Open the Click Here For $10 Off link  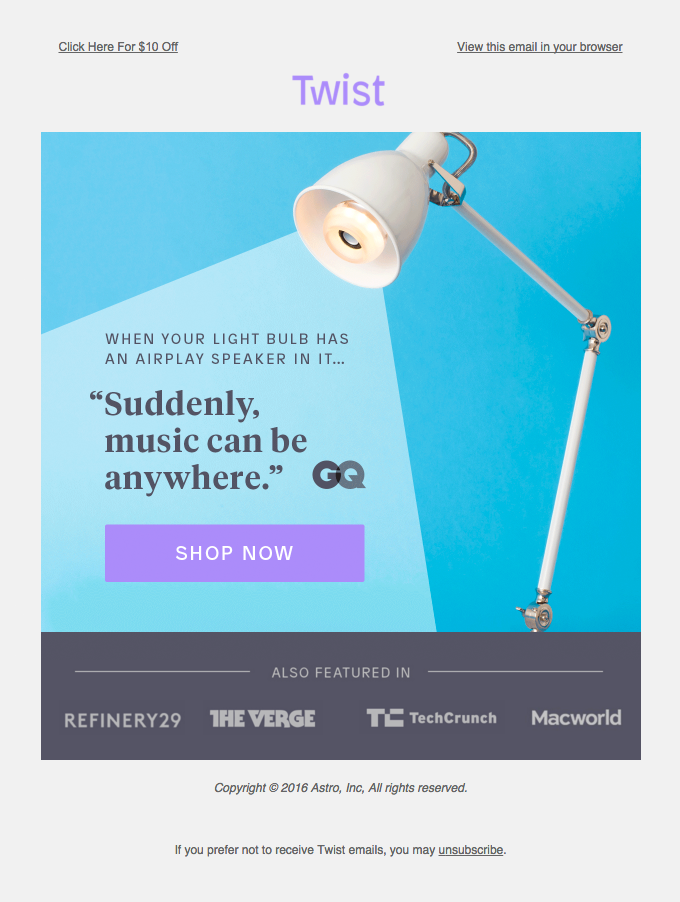point(118,47)
